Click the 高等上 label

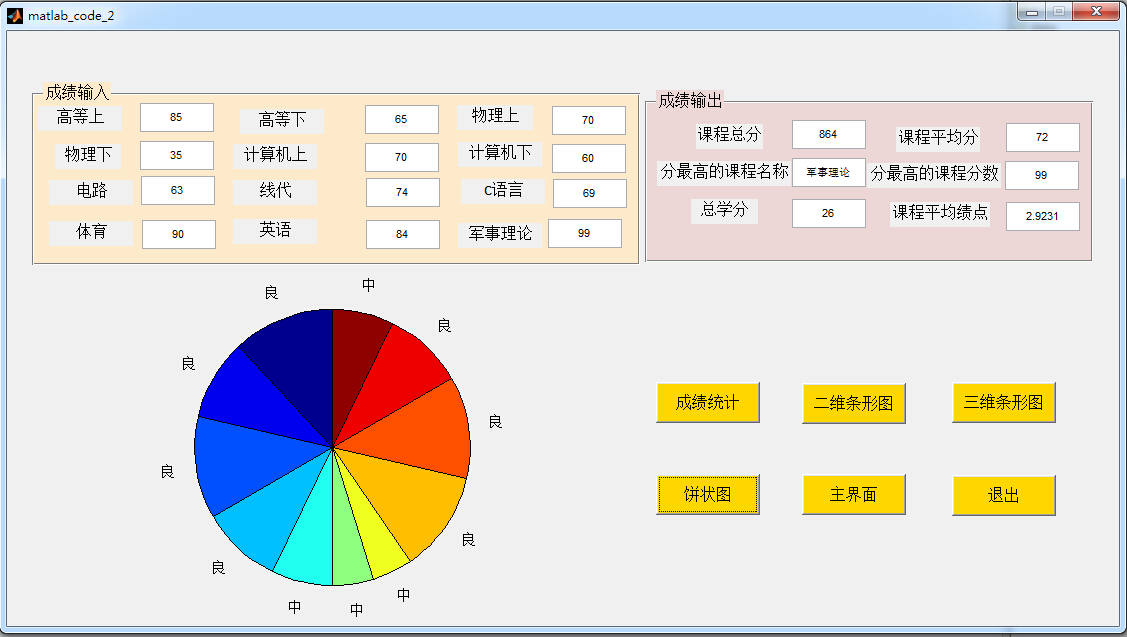[x=80, y=117]
